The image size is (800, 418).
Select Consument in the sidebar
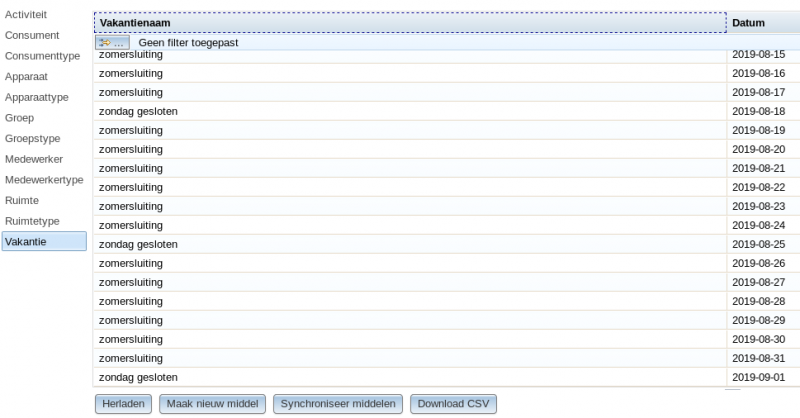(32, 35)
